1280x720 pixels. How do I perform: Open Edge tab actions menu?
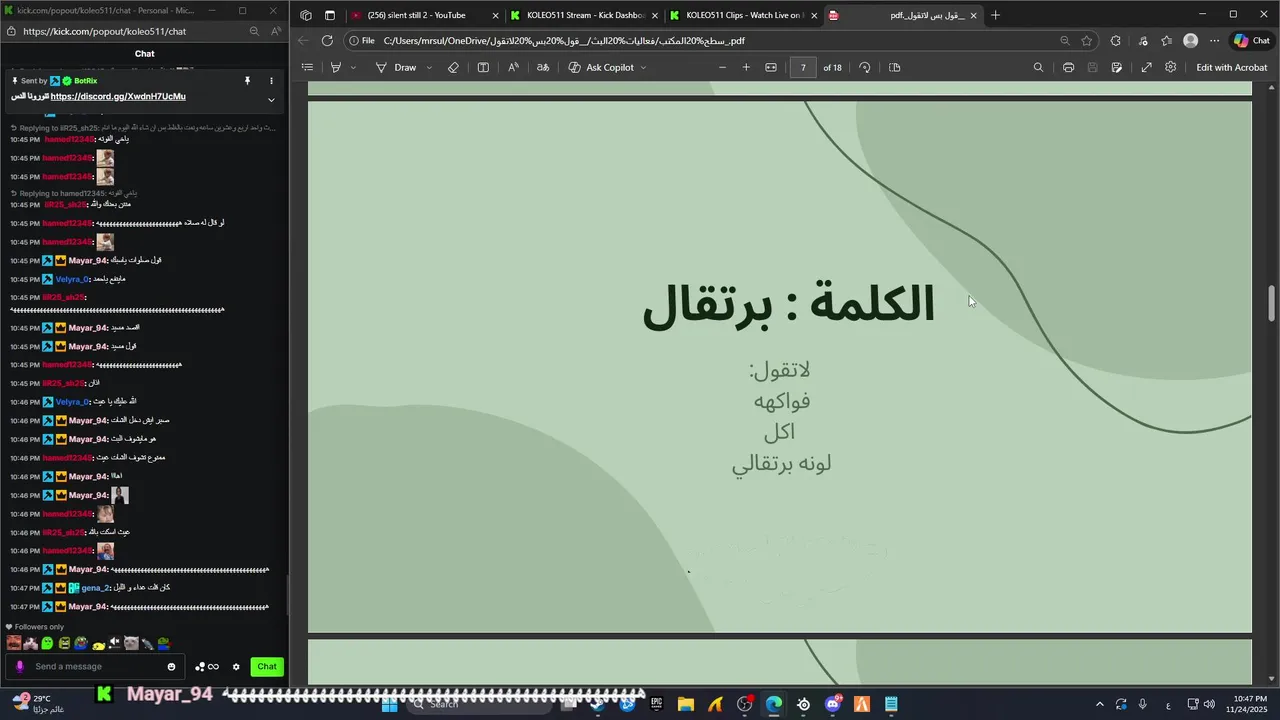coord(330,15)
